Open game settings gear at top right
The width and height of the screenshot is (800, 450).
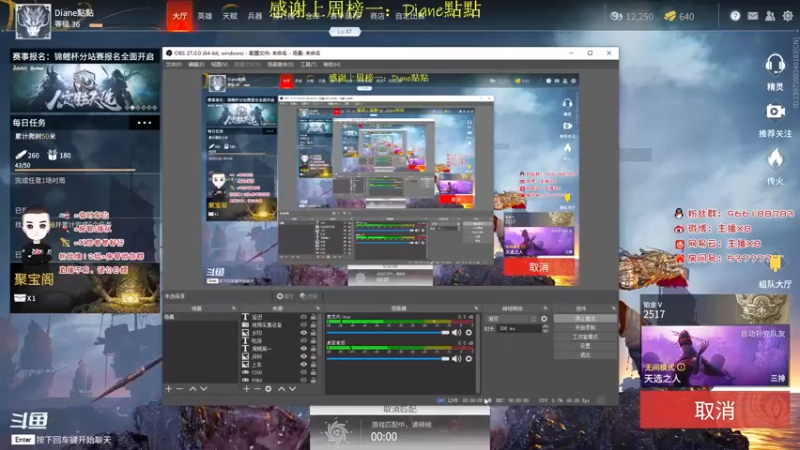click(x=788, y=16)
